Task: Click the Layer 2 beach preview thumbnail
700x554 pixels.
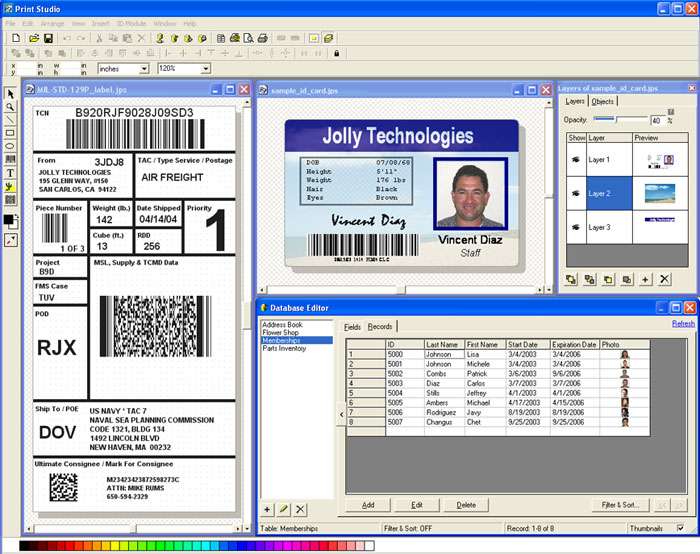Action: (660, 193)
